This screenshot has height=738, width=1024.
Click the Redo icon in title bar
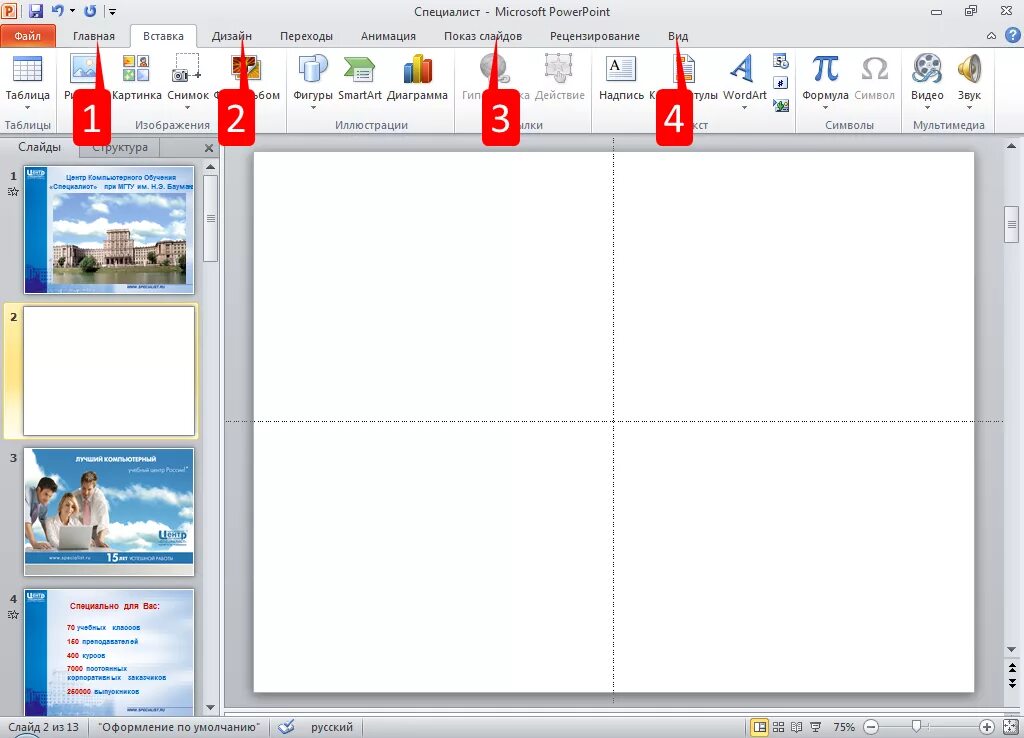[90, 11]
